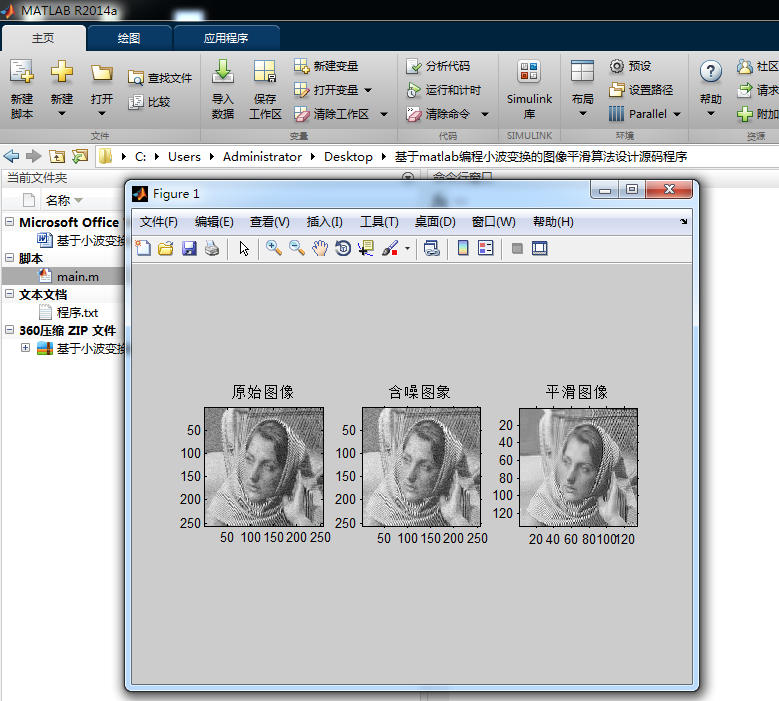Click Find Files (查找文件) icon

tap(135, 78)
